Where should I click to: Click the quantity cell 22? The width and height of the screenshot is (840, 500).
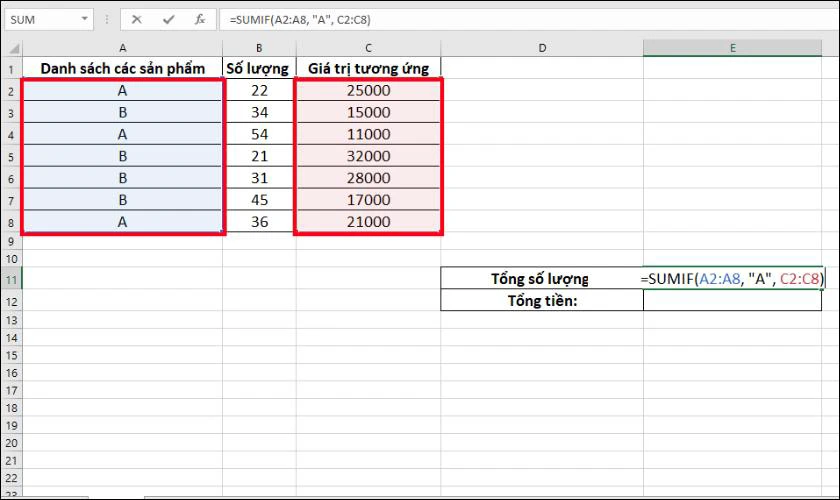click(x=259, y=90)
